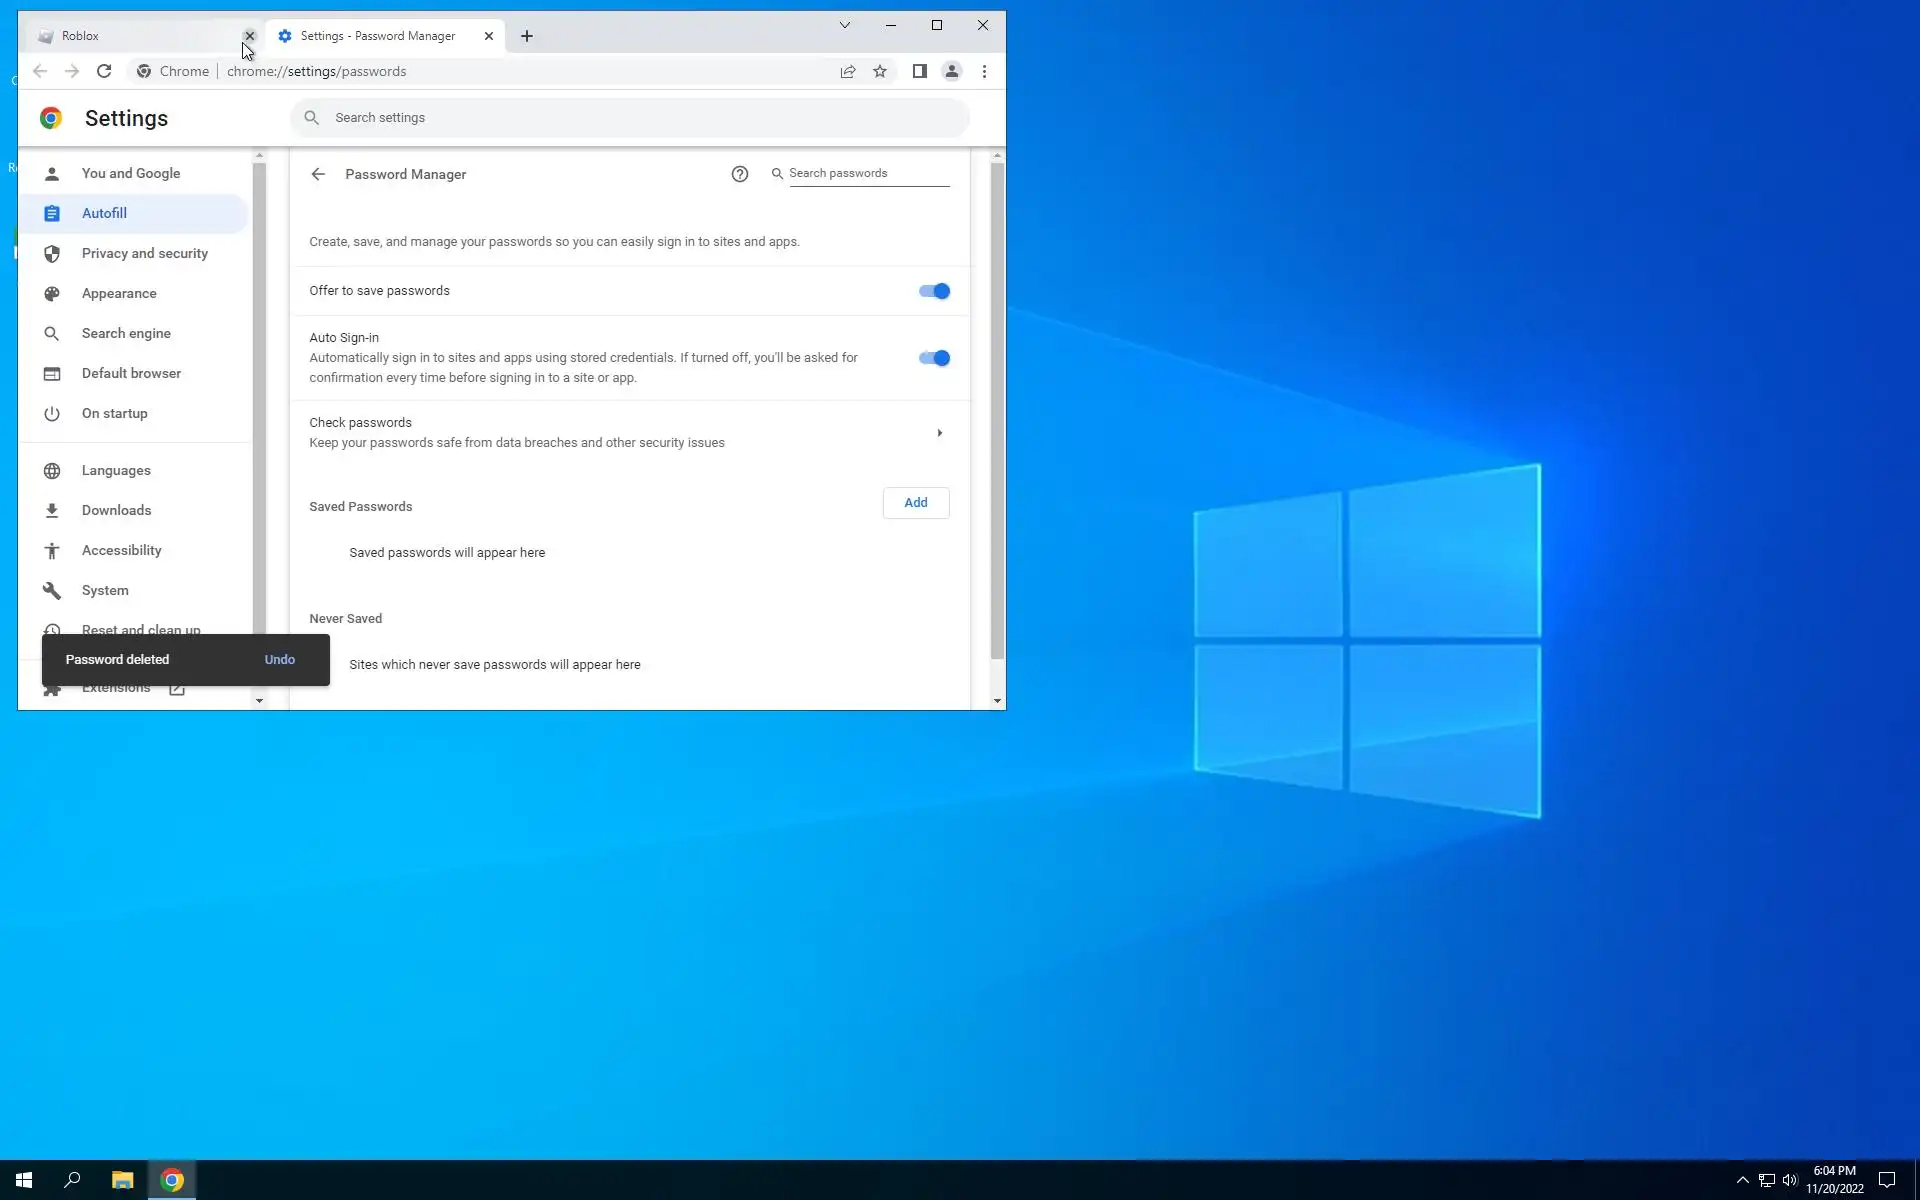Open the Chrome three-dot menu
This screenshot has width=1920, height=1200.
pyautogui.click(x=984, y=71)
